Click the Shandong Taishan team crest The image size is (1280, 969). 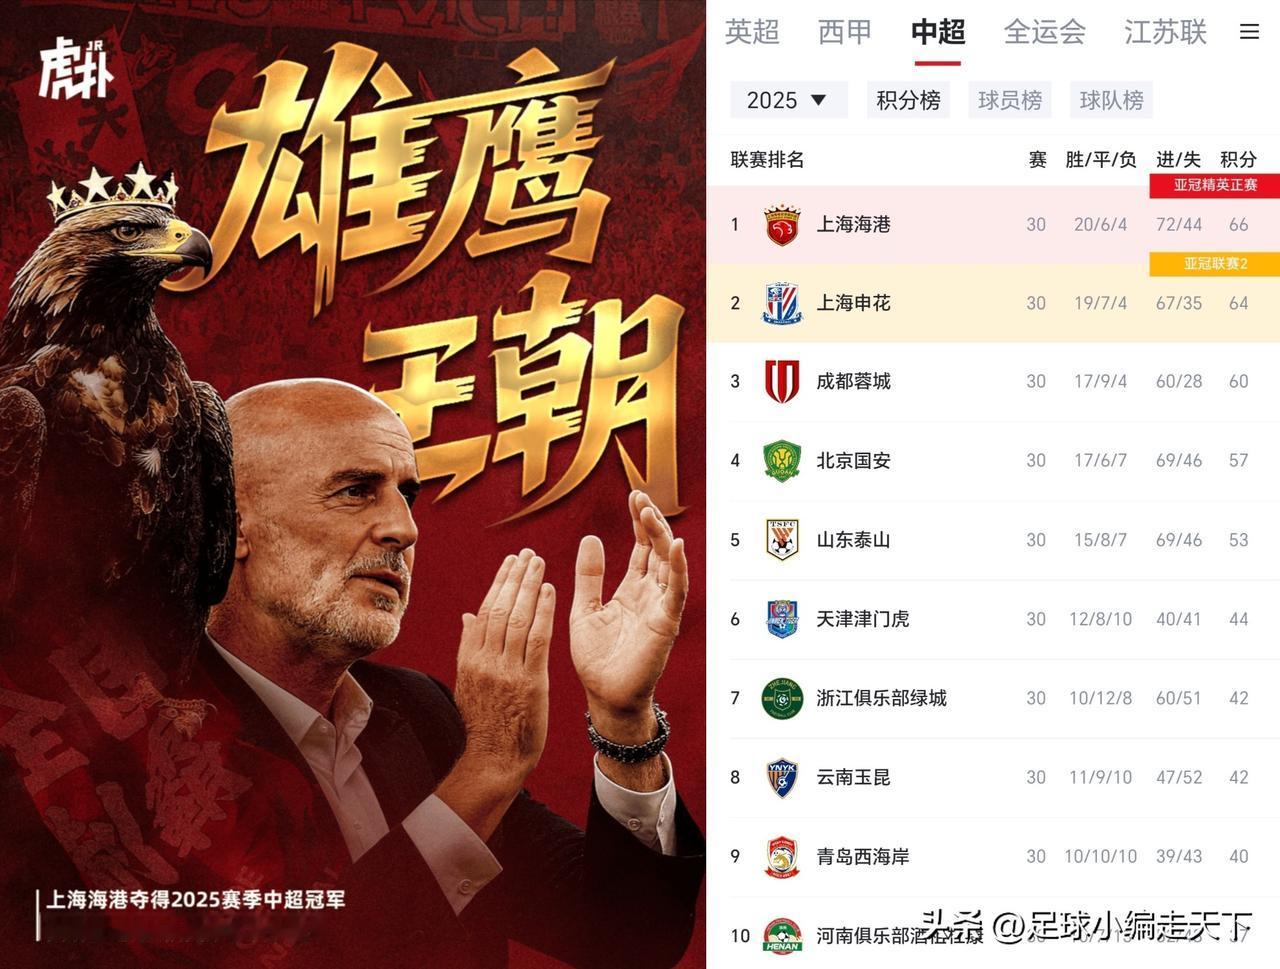click(x=782, y=539)
